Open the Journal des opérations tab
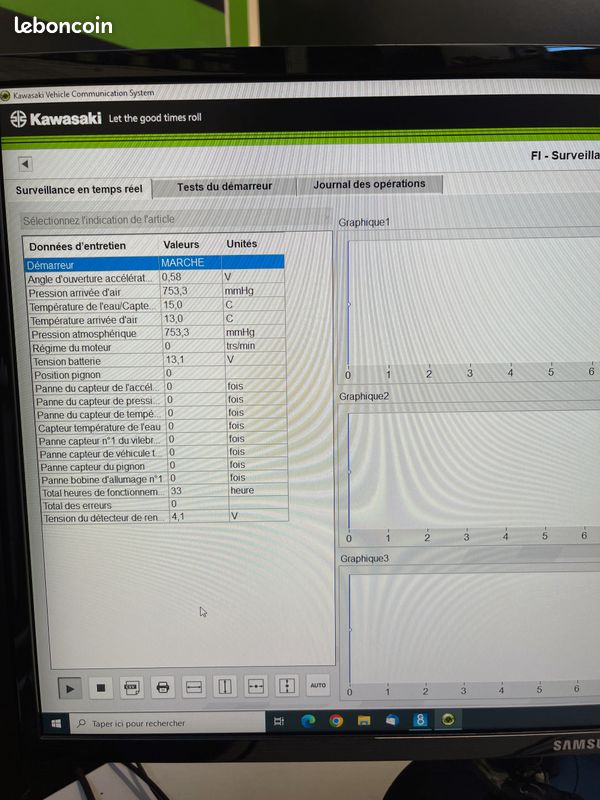The image size is (600, 800). [369, 184]
